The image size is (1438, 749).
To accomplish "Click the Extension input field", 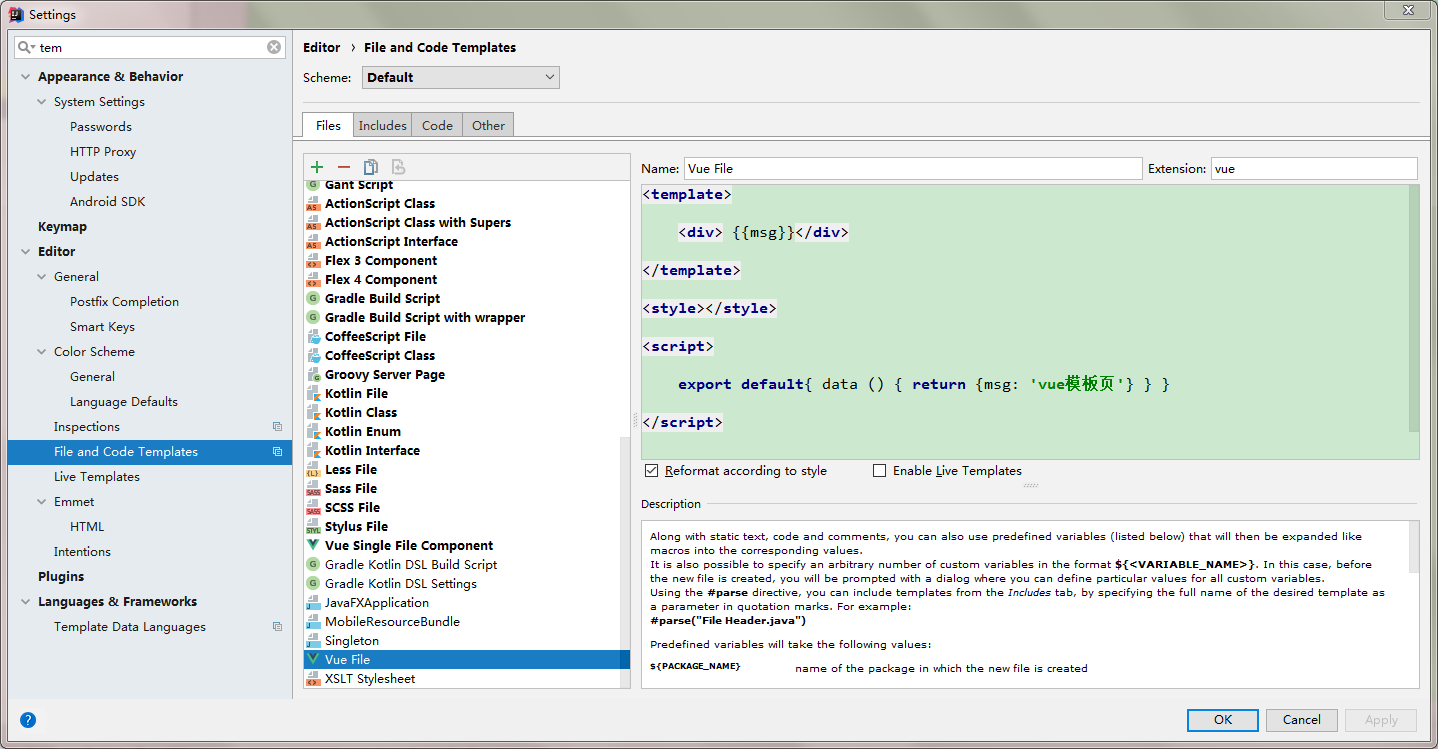I will 1314,169.
